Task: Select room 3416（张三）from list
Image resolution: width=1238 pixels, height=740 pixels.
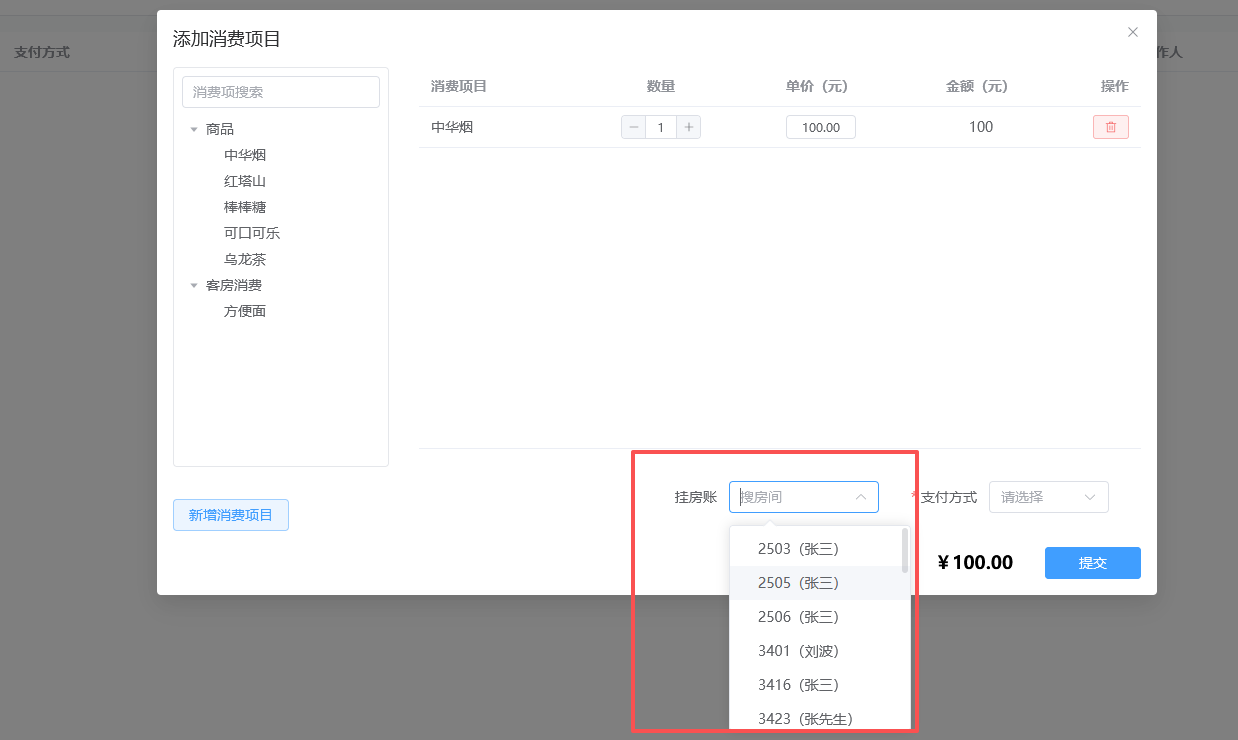Action: tap(820, 685)
